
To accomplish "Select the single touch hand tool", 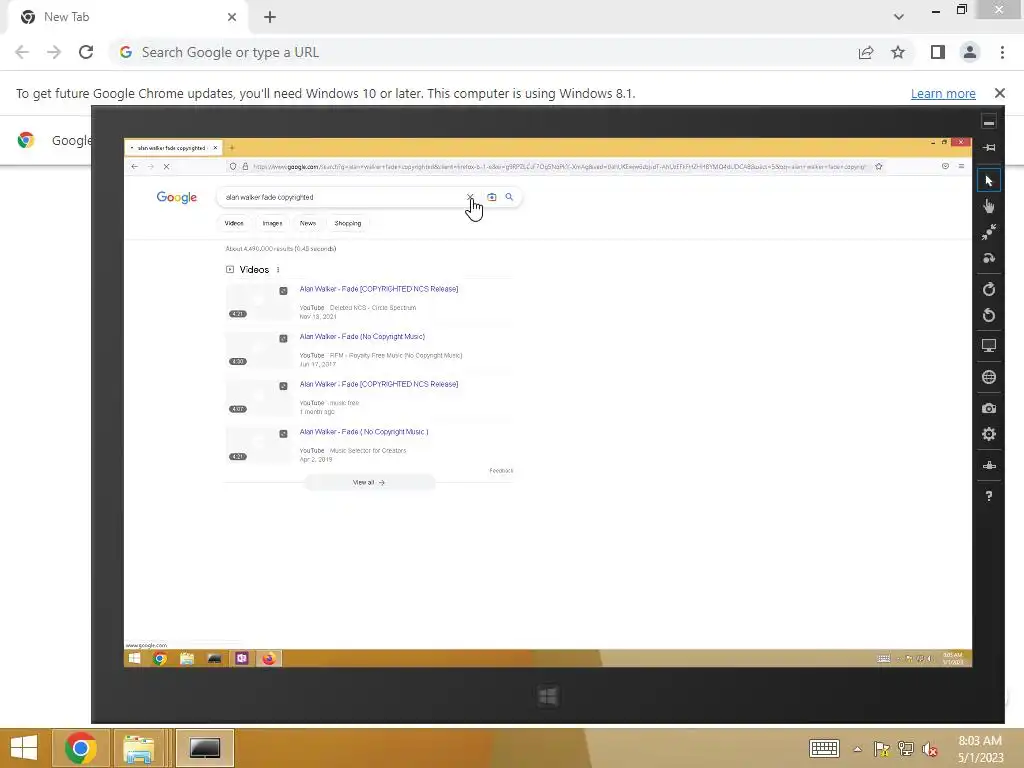I will [x=989, y=206].
